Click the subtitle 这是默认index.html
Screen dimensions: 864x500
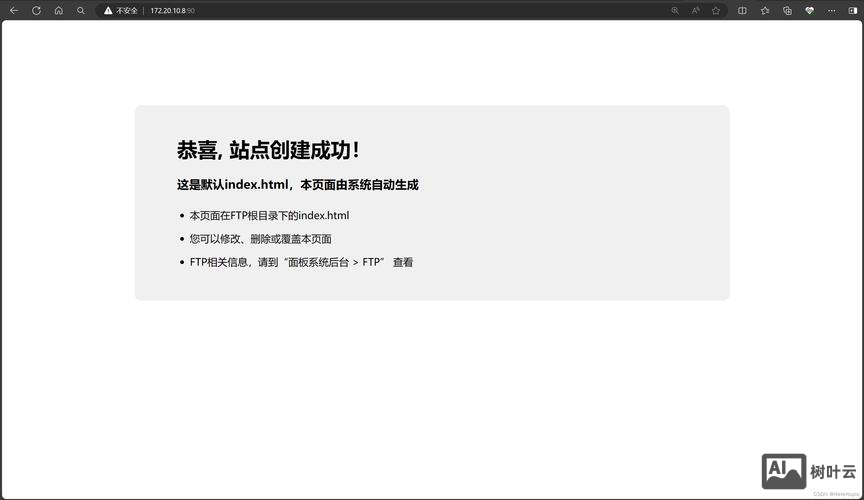point(298,185)
